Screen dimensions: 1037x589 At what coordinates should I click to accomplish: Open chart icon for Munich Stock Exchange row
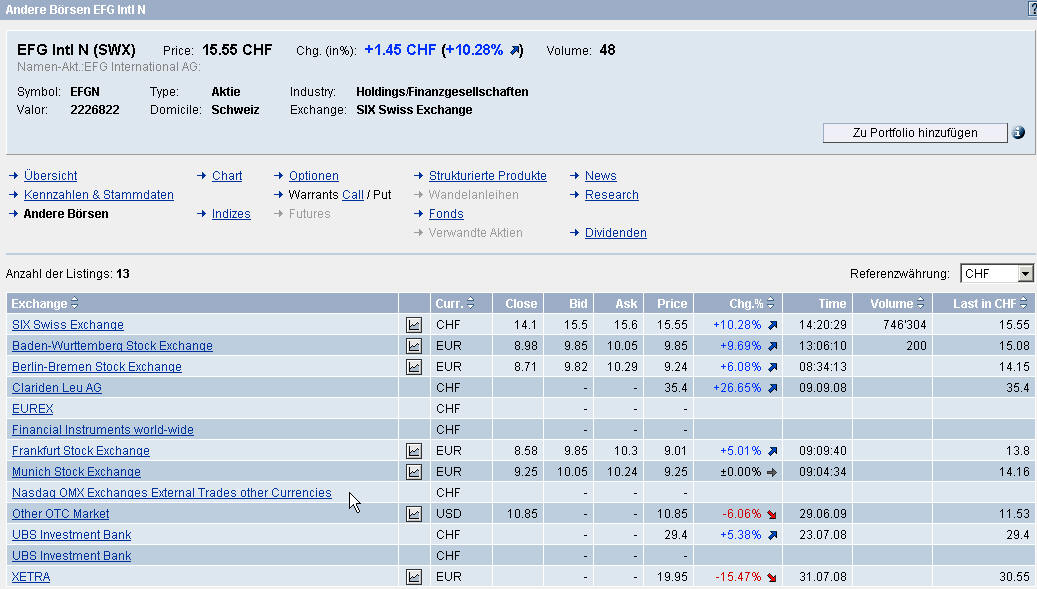[x=414, y=472]
